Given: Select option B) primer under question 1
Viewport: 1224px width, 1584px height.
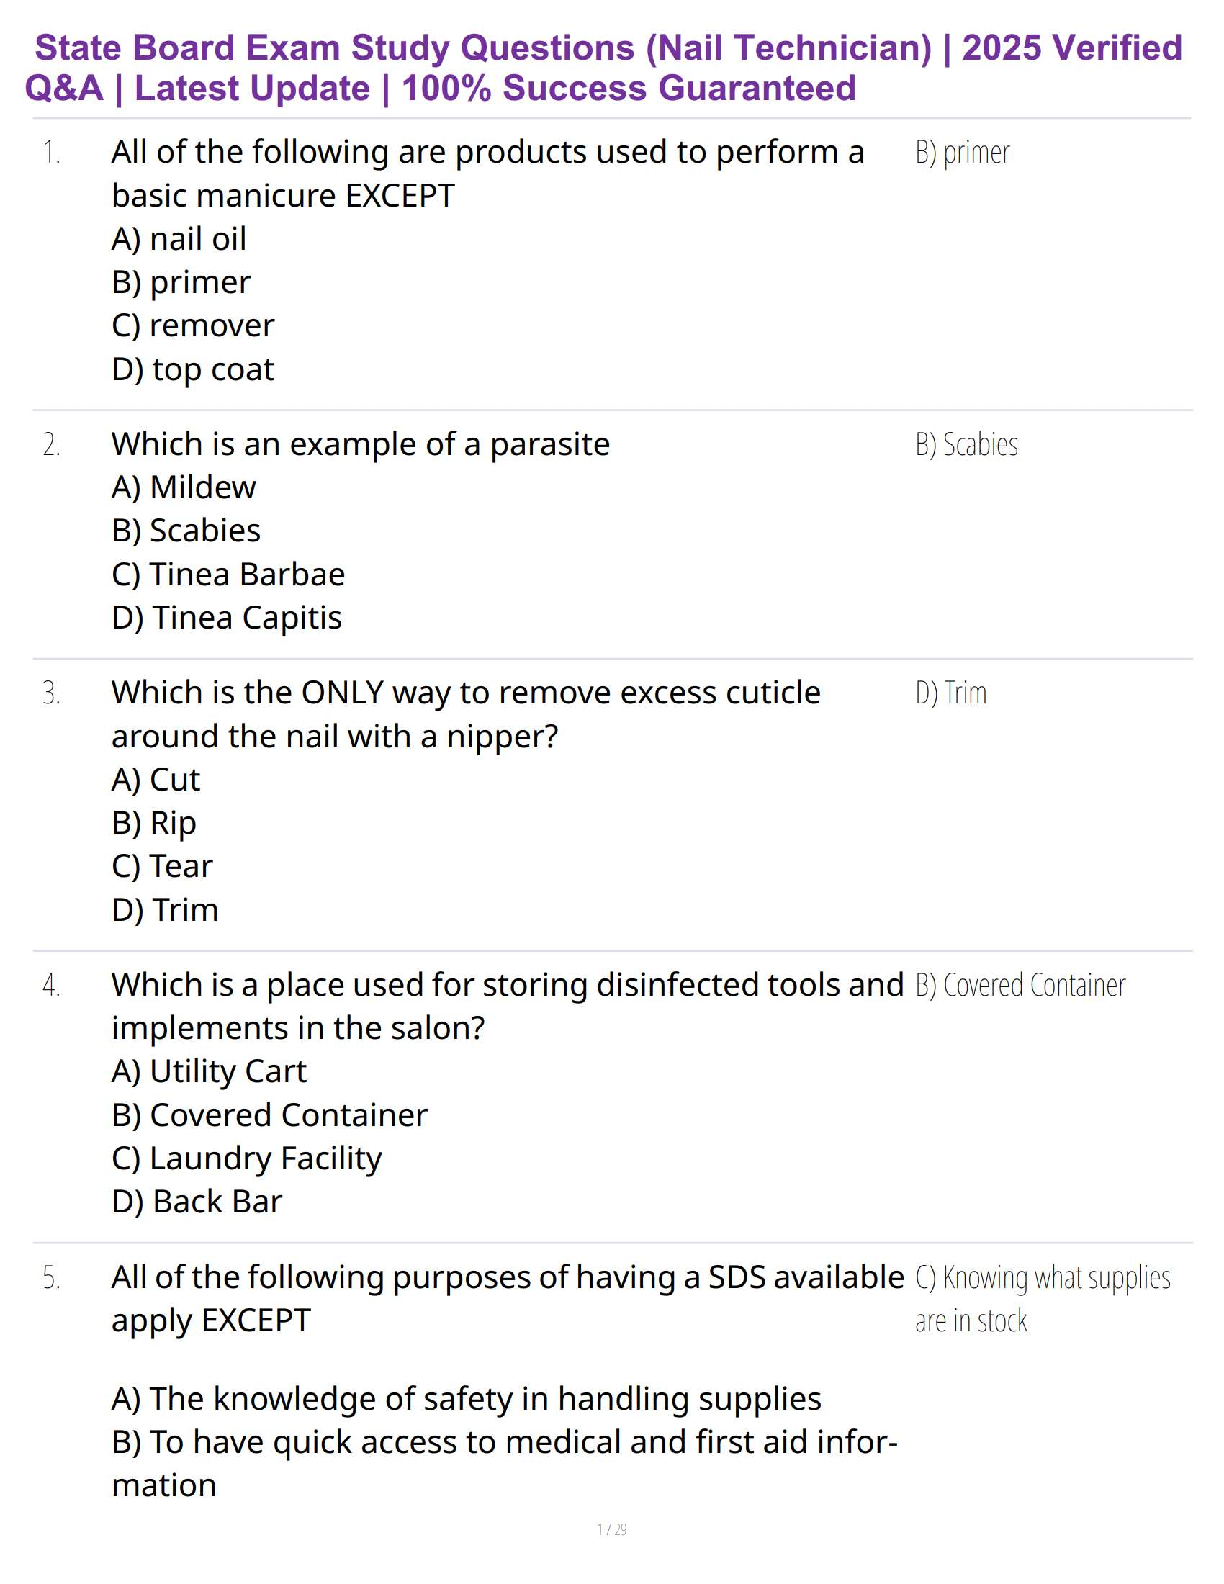Looking at the screenshot, I should pos(181,283).
